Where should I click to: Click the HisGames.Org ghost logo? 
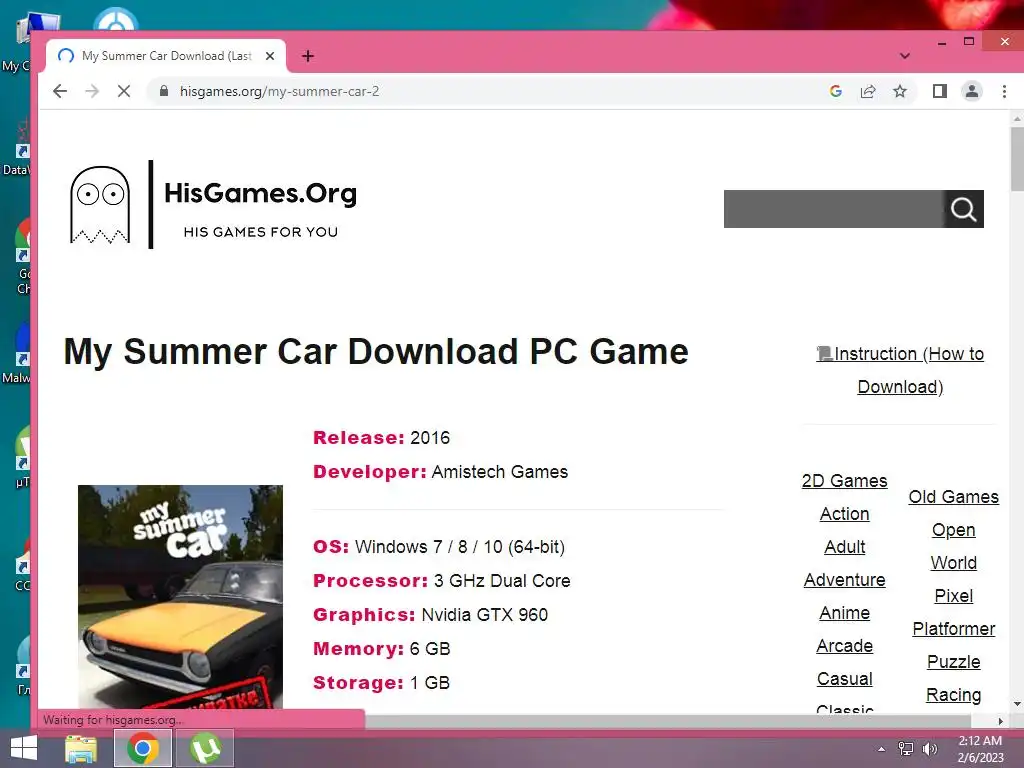tap(100, 204)
